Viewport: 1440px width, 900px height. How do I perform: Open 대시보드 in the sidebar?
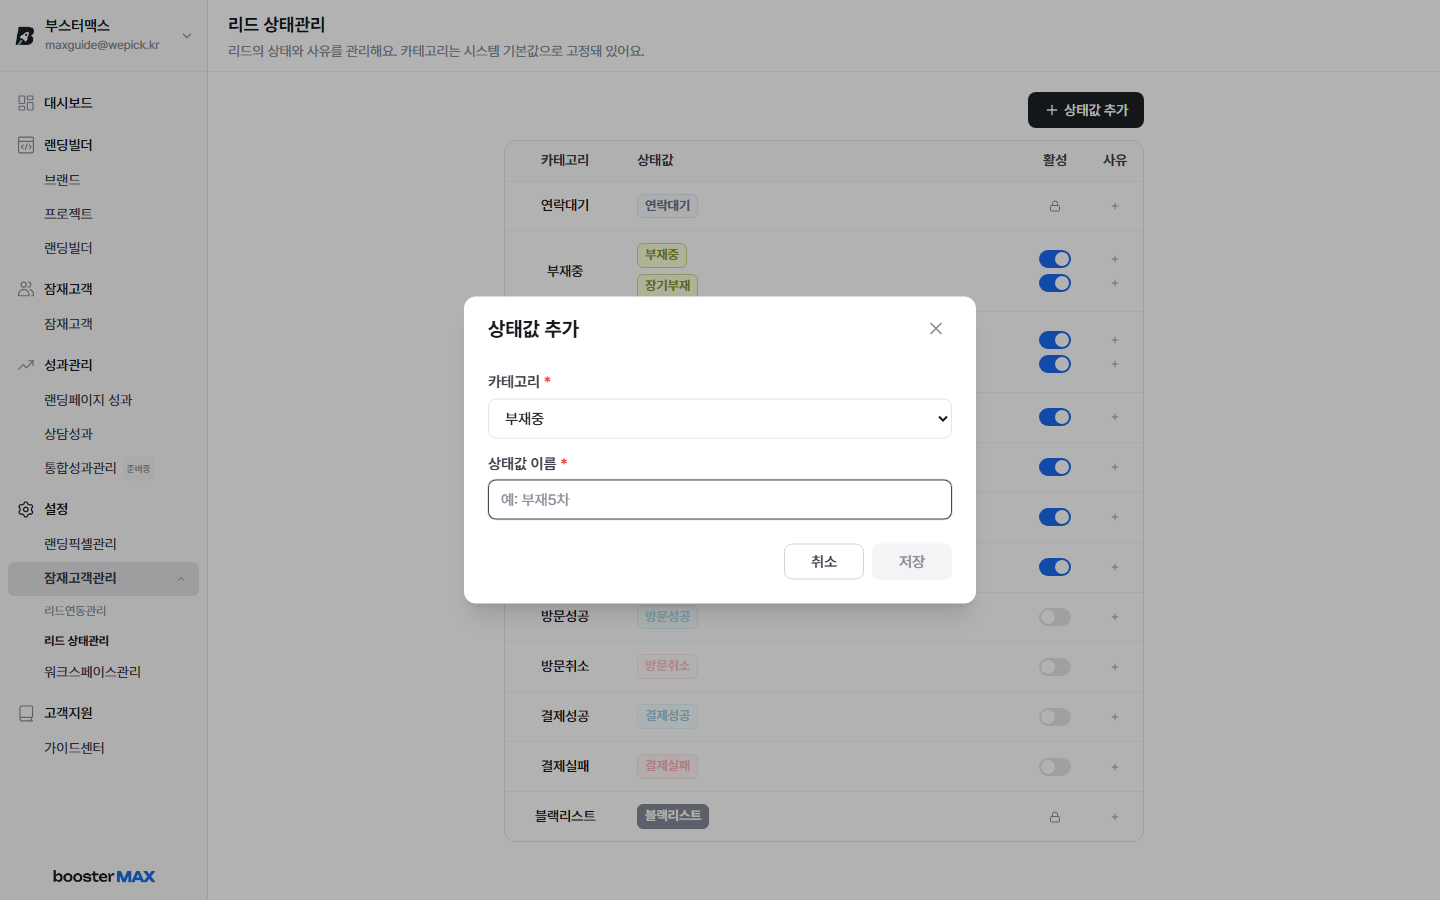pos(68,103)
